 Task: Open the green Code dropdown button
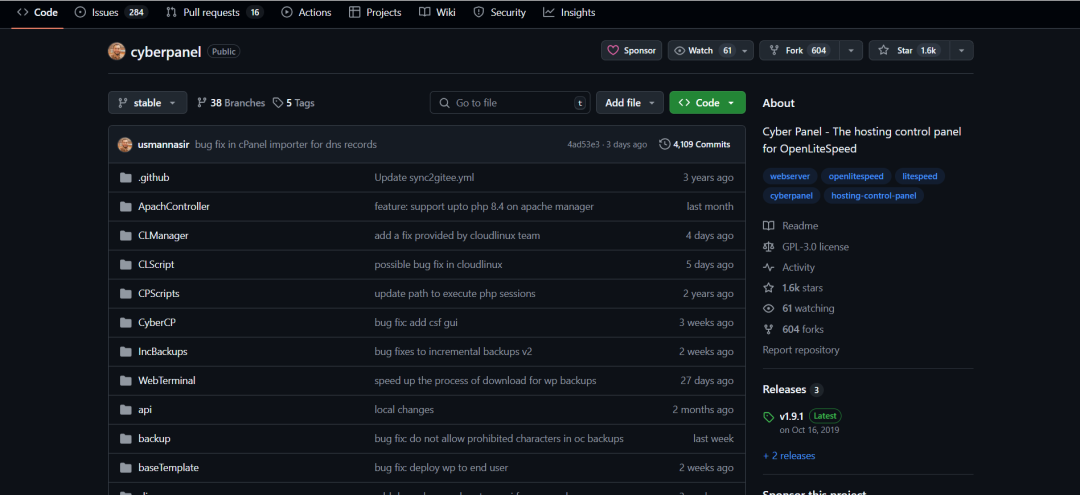tap(707, 103)
